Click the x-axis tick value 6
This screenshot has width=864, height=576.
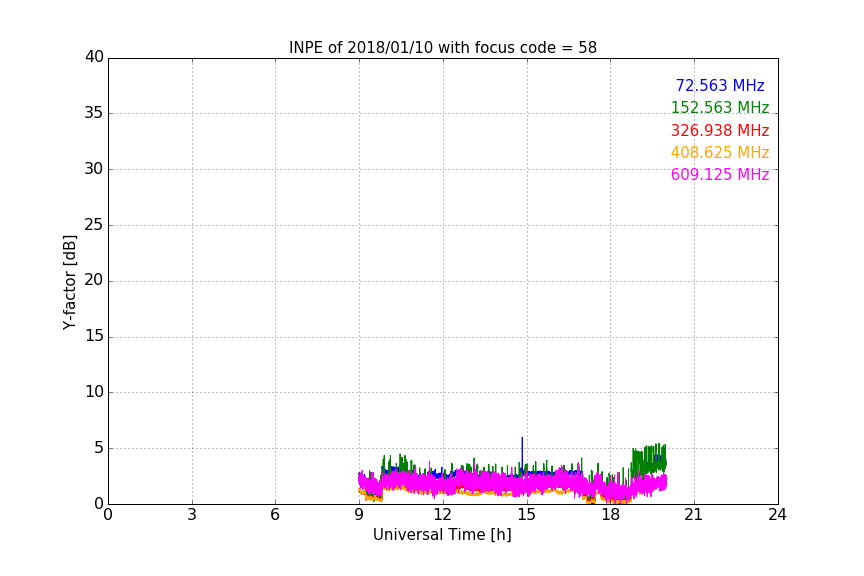(x=275, y=515)
